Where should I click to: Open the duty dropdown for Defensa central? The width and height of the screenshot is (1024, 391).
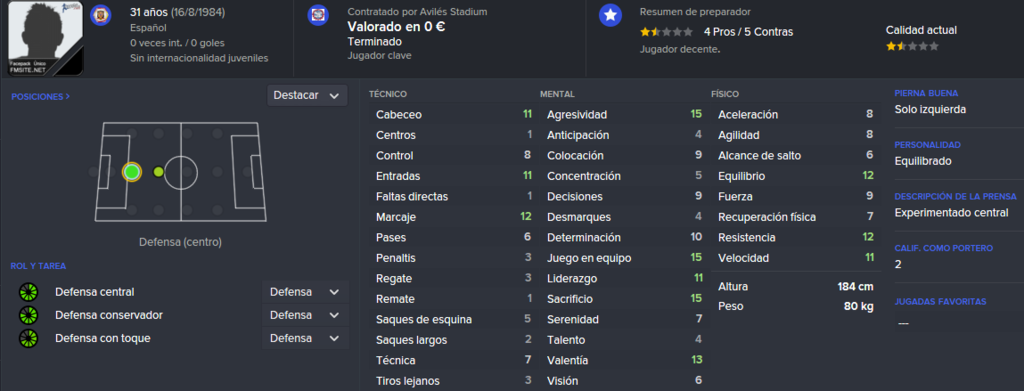[305, 292]
